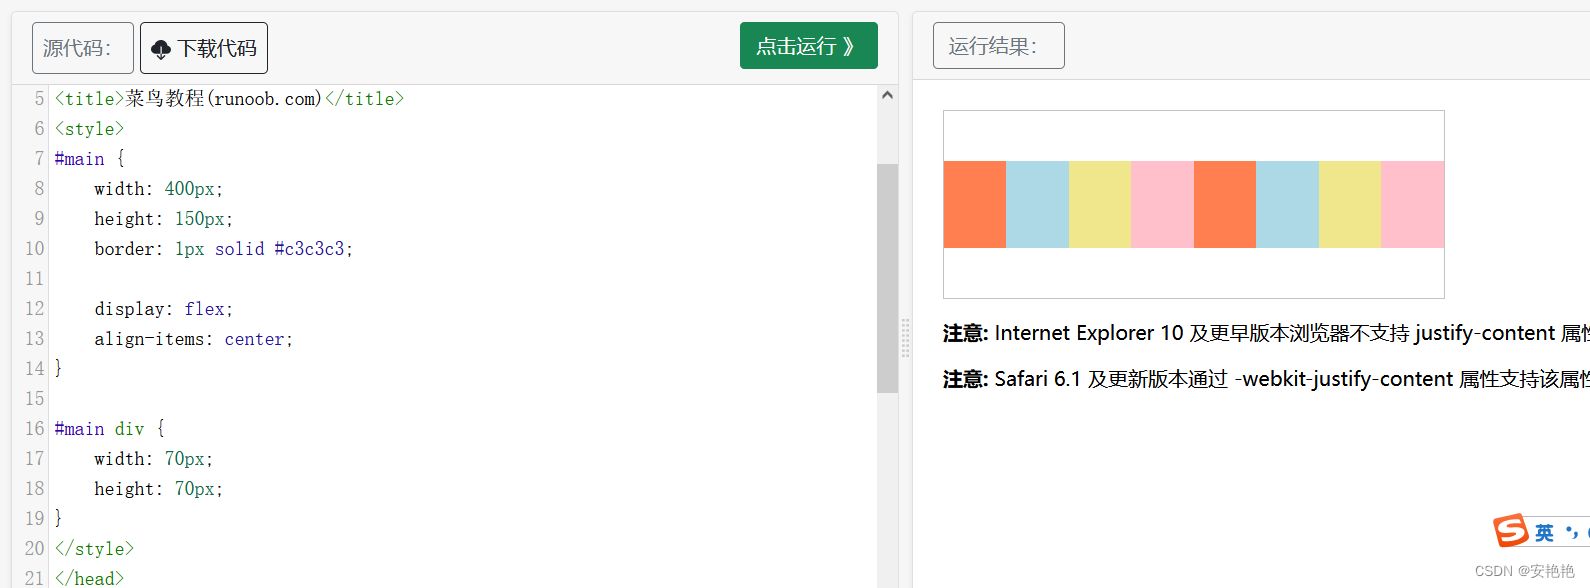Click the first khaki yellow box
Viewport: 1590px width, 588px height.
1100,204
